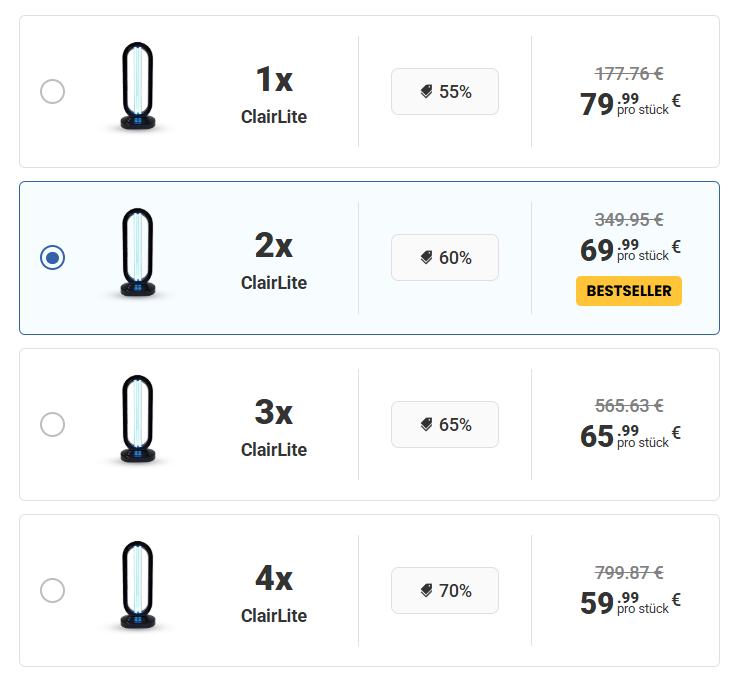Image resolution: width=735 pixels, height=675 pixels.
Task: Click the 79.99 € price per piece
Action: pyautogui.click(x=629, y=104)
